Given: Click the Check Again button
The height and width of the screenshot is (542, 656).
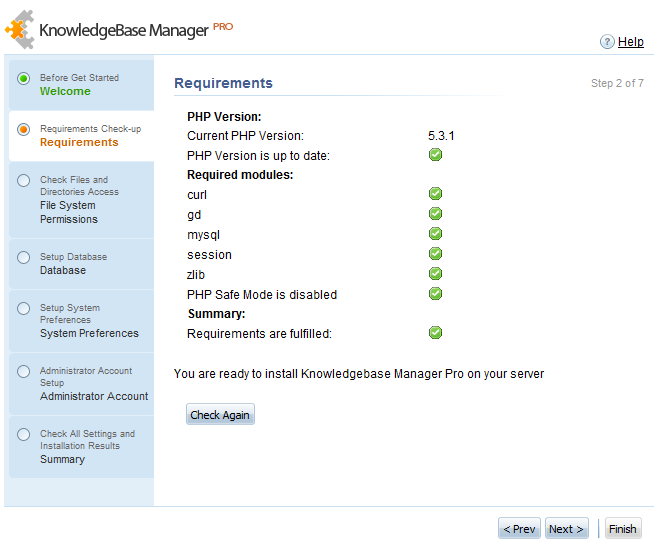Looking at the screenshot, I should [x=220, y=414].
